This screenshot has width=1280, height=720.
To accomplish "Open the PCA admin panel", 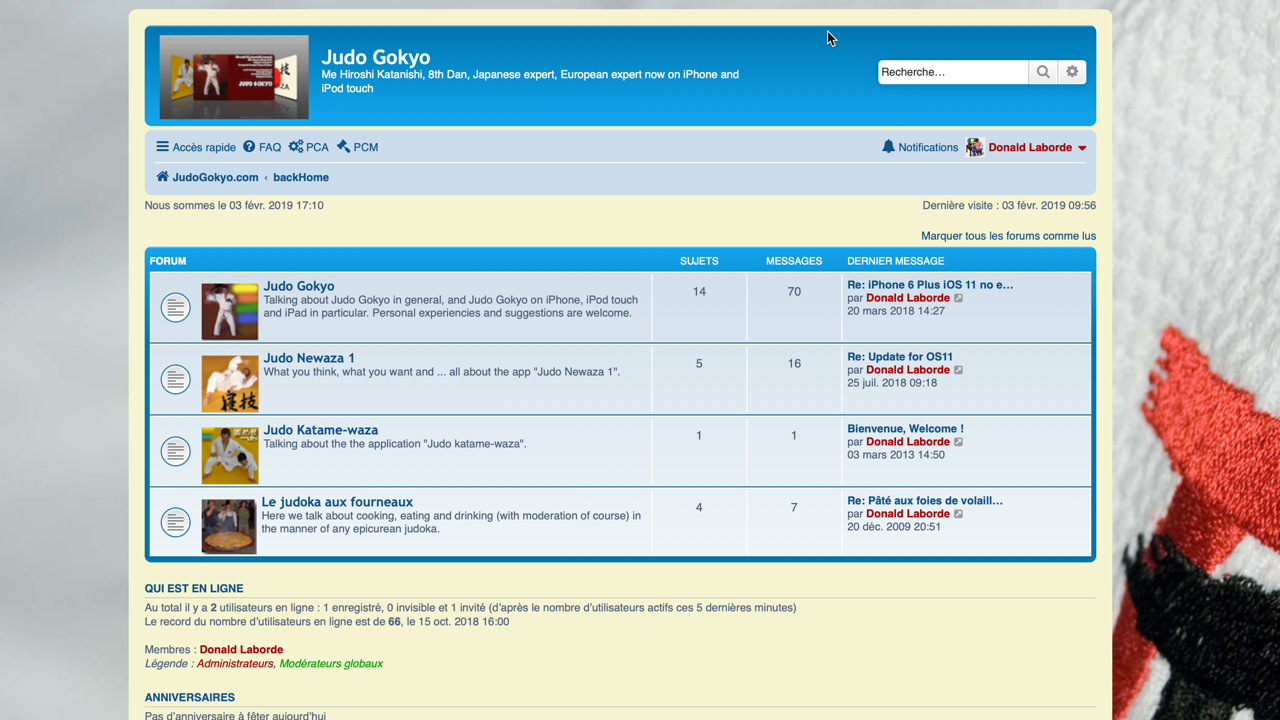I will click(308, 147).
